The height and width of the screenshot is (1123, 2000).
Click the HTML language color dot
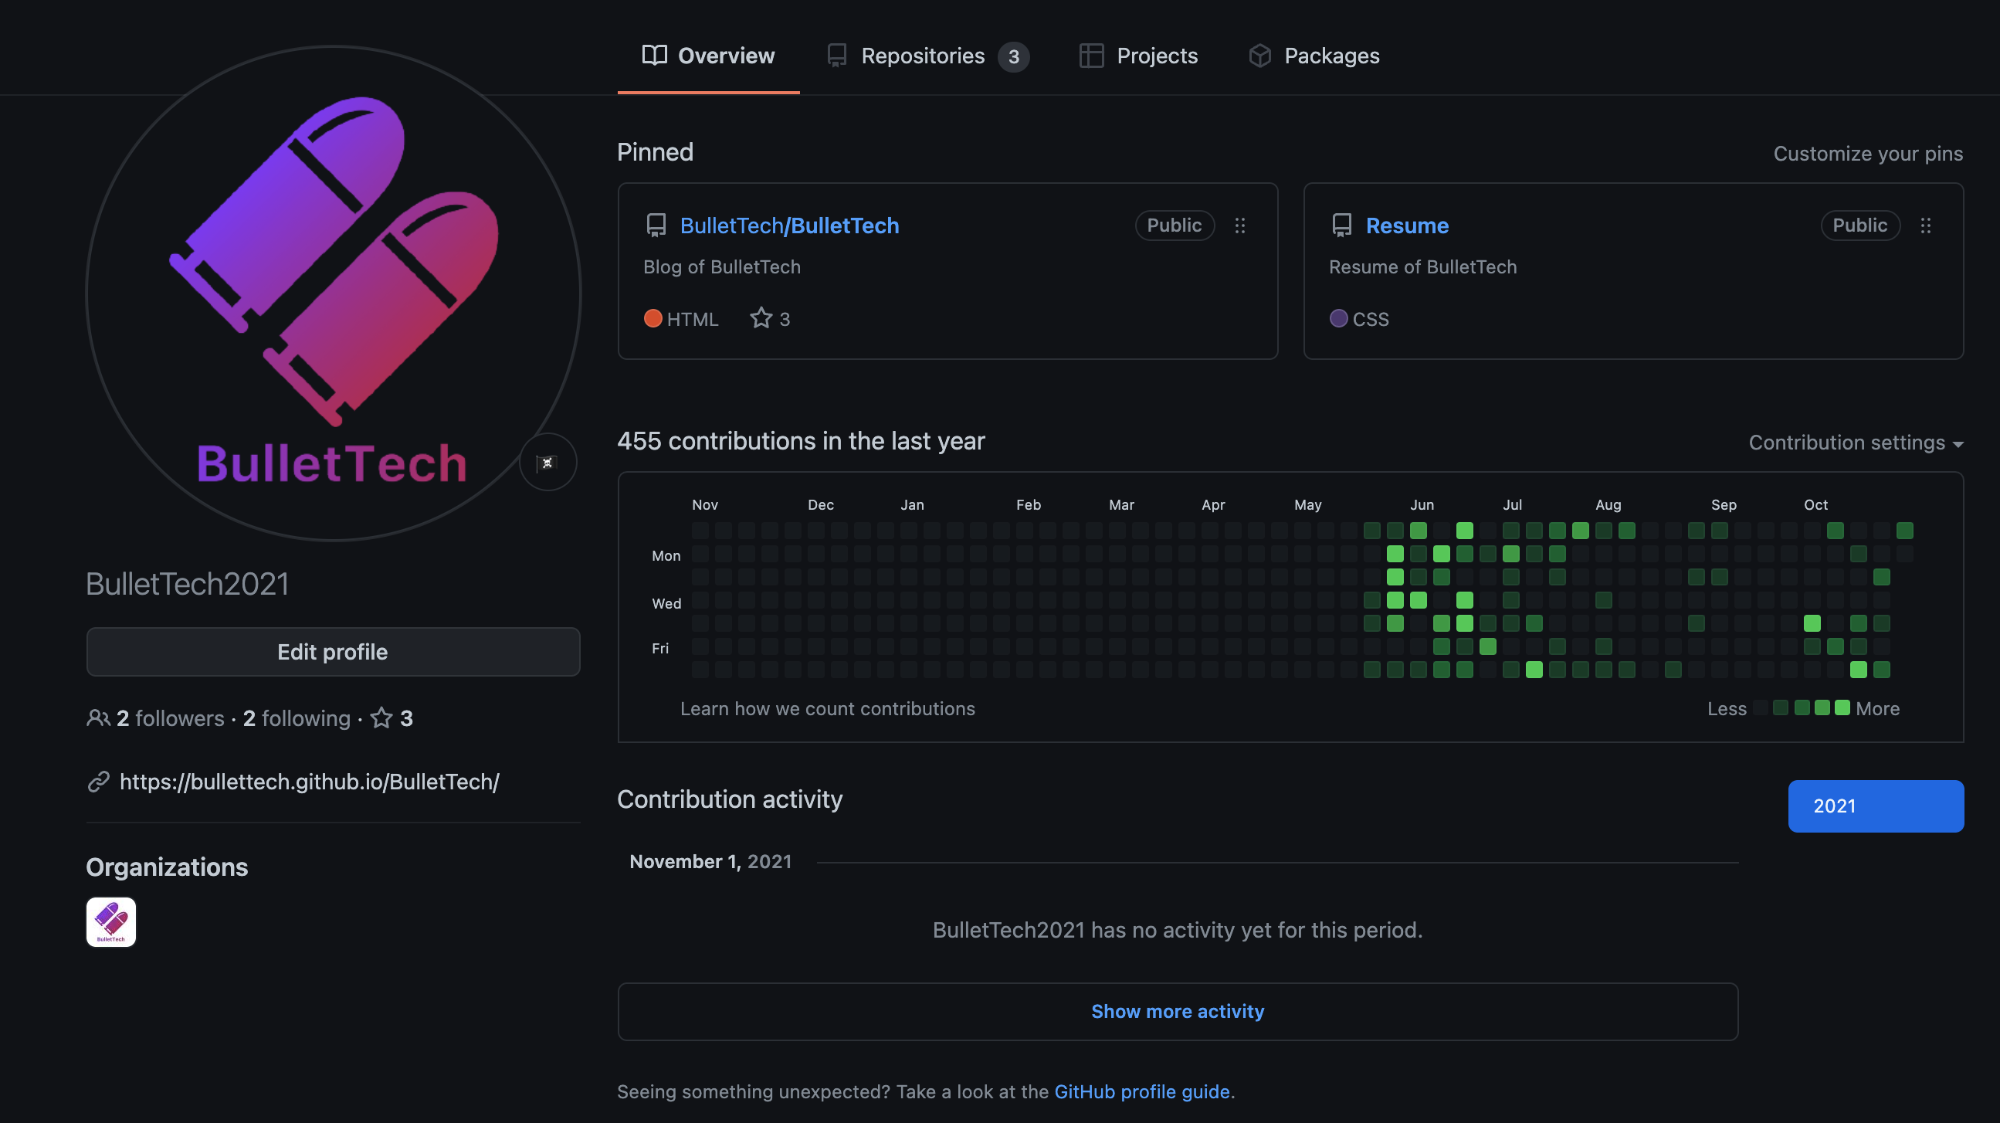pos(653,318)
